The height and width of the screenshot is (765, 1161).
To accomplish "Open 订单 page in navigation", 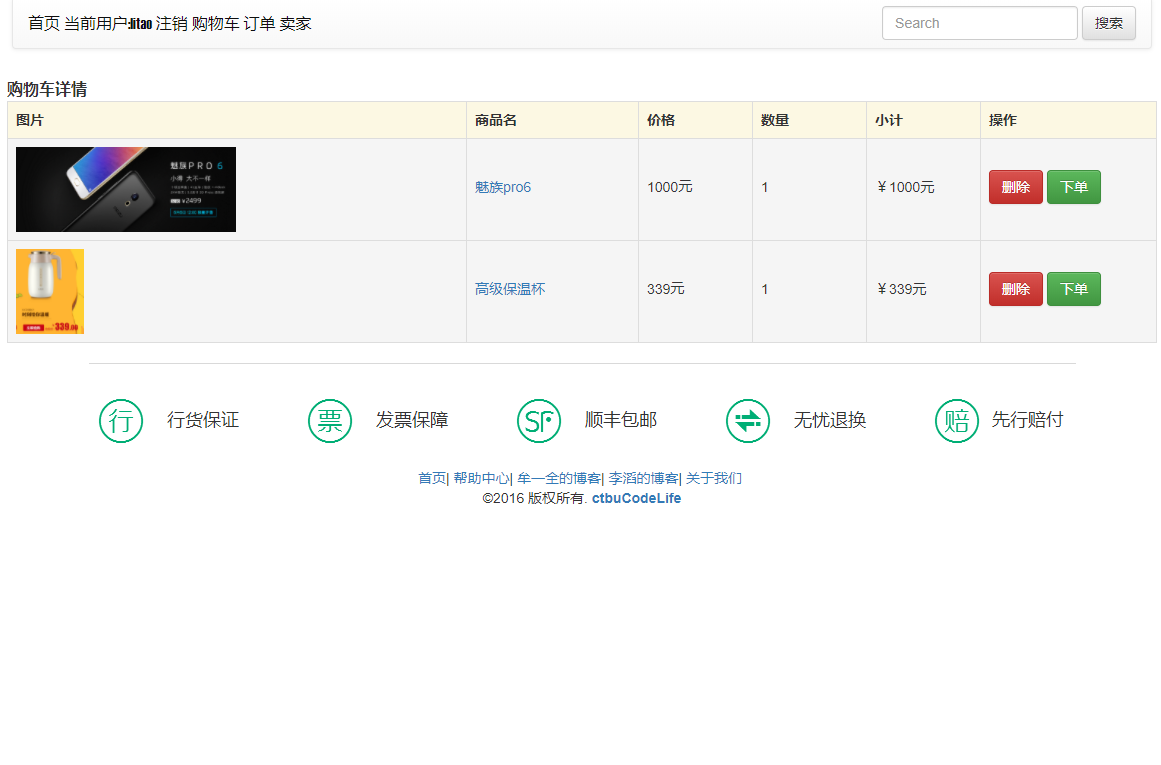I will [259, 23].
